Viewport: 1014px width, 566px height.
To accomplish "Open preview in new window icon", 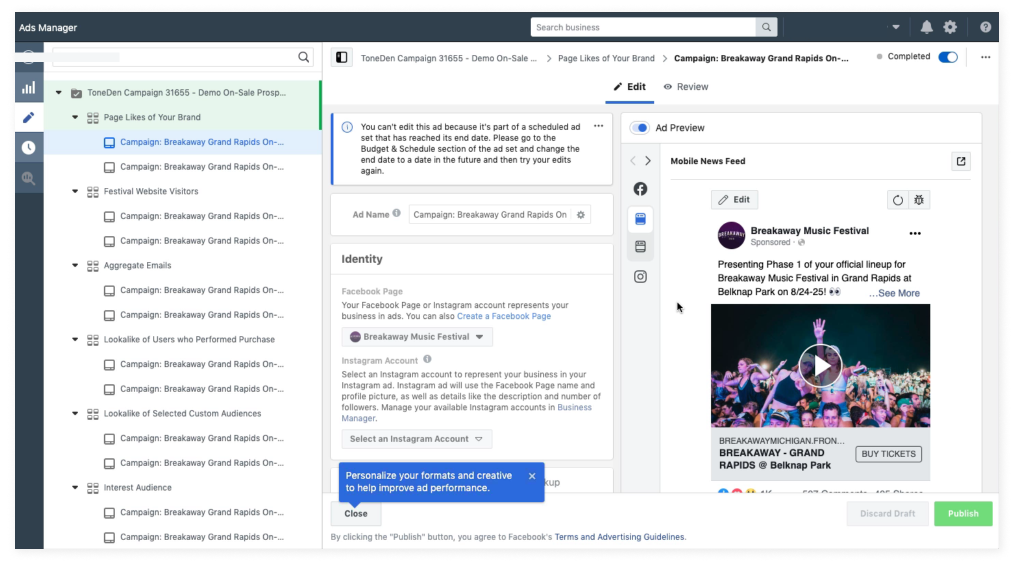I will click(x=961, y=161).
